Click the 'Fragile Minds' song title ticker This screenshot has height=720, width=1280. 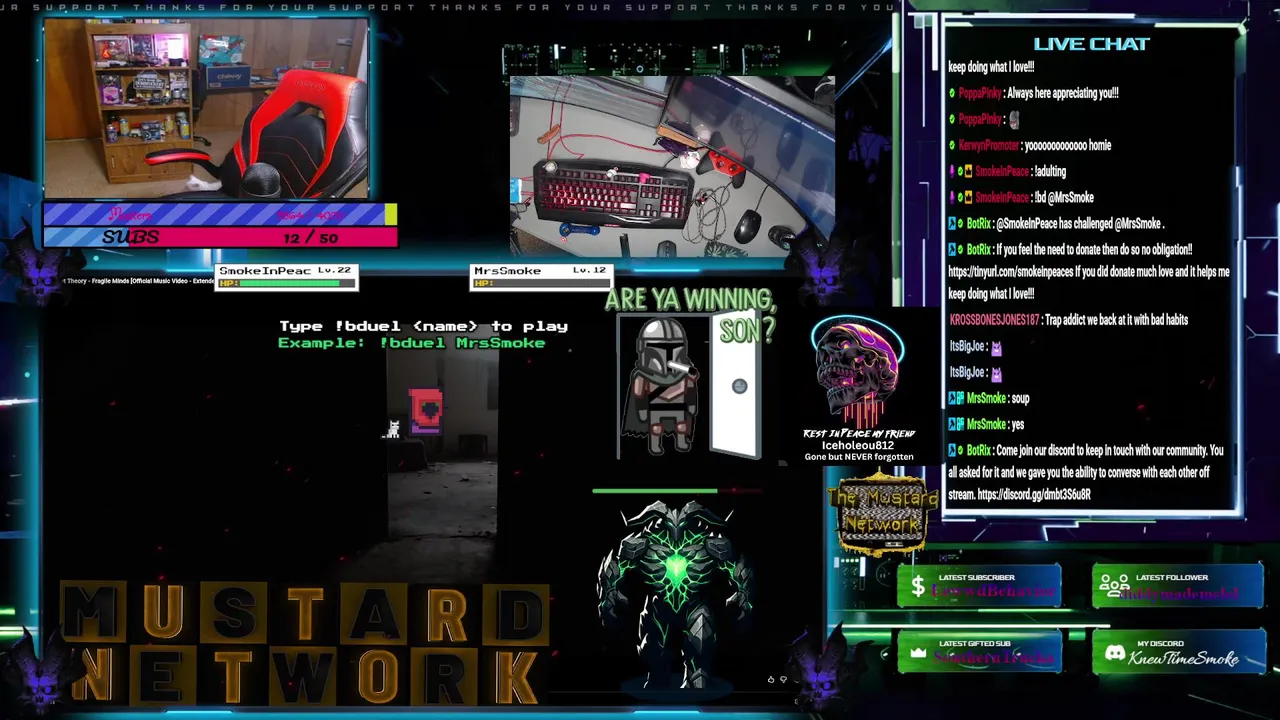coord(137,281)
